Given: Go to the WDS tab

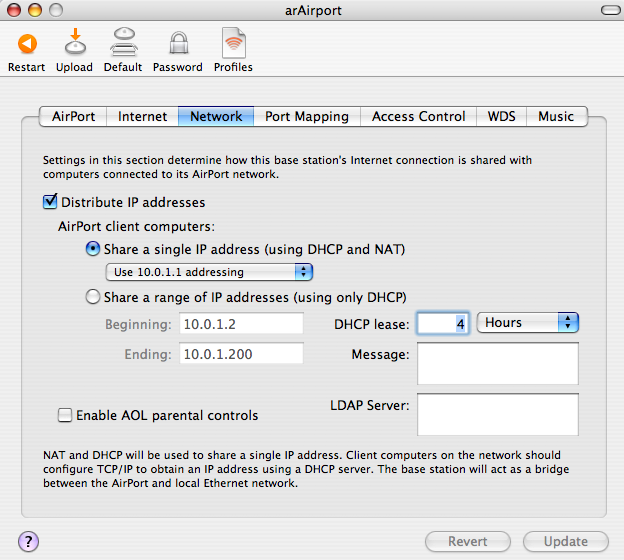Looking at the screenshot, I should click(x=501, y=116).
